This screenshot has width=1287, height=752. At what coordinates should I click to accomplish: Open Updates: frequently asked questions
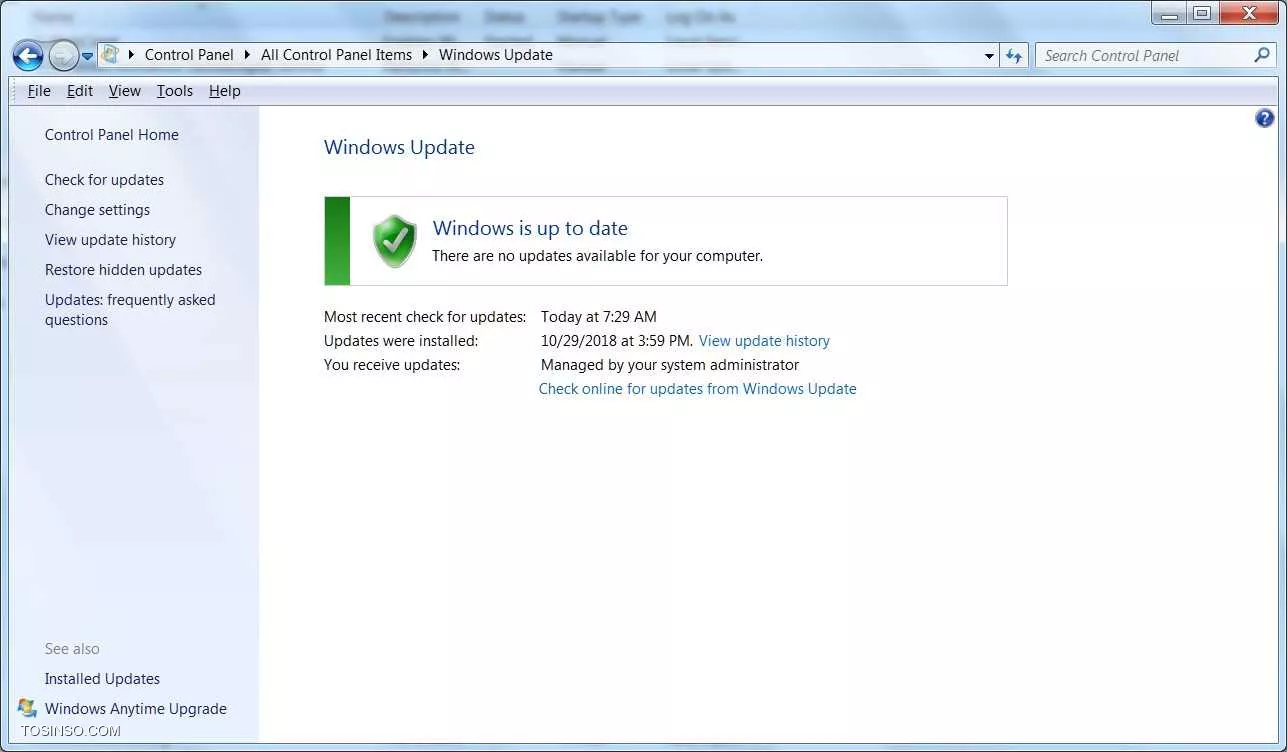point(130,310)
